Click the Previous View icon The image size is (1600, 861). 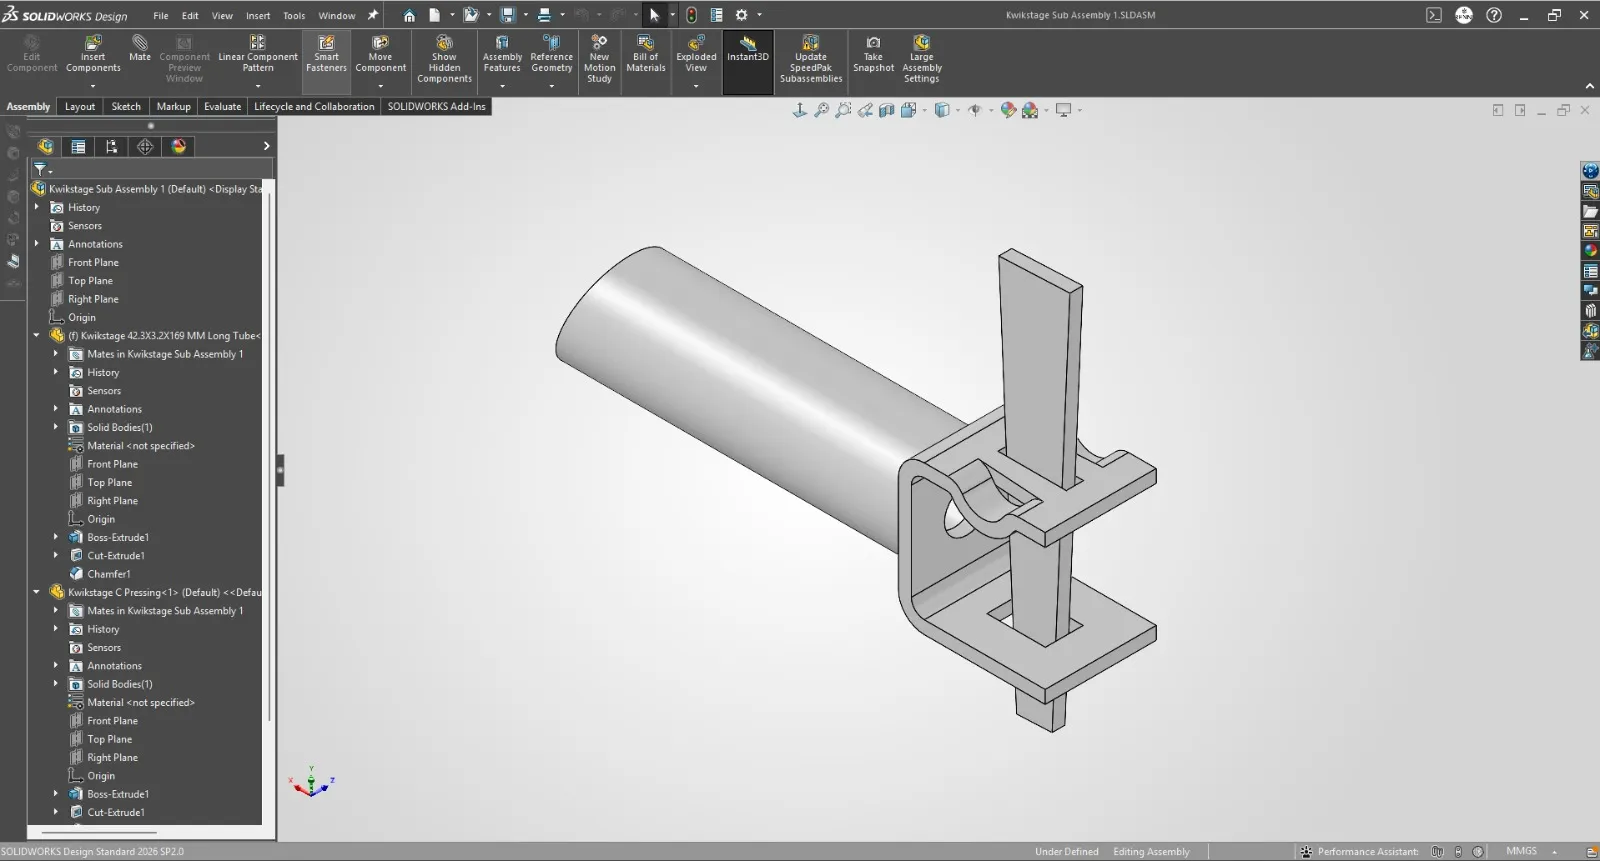pyautogui.click(x=865, y=110)
